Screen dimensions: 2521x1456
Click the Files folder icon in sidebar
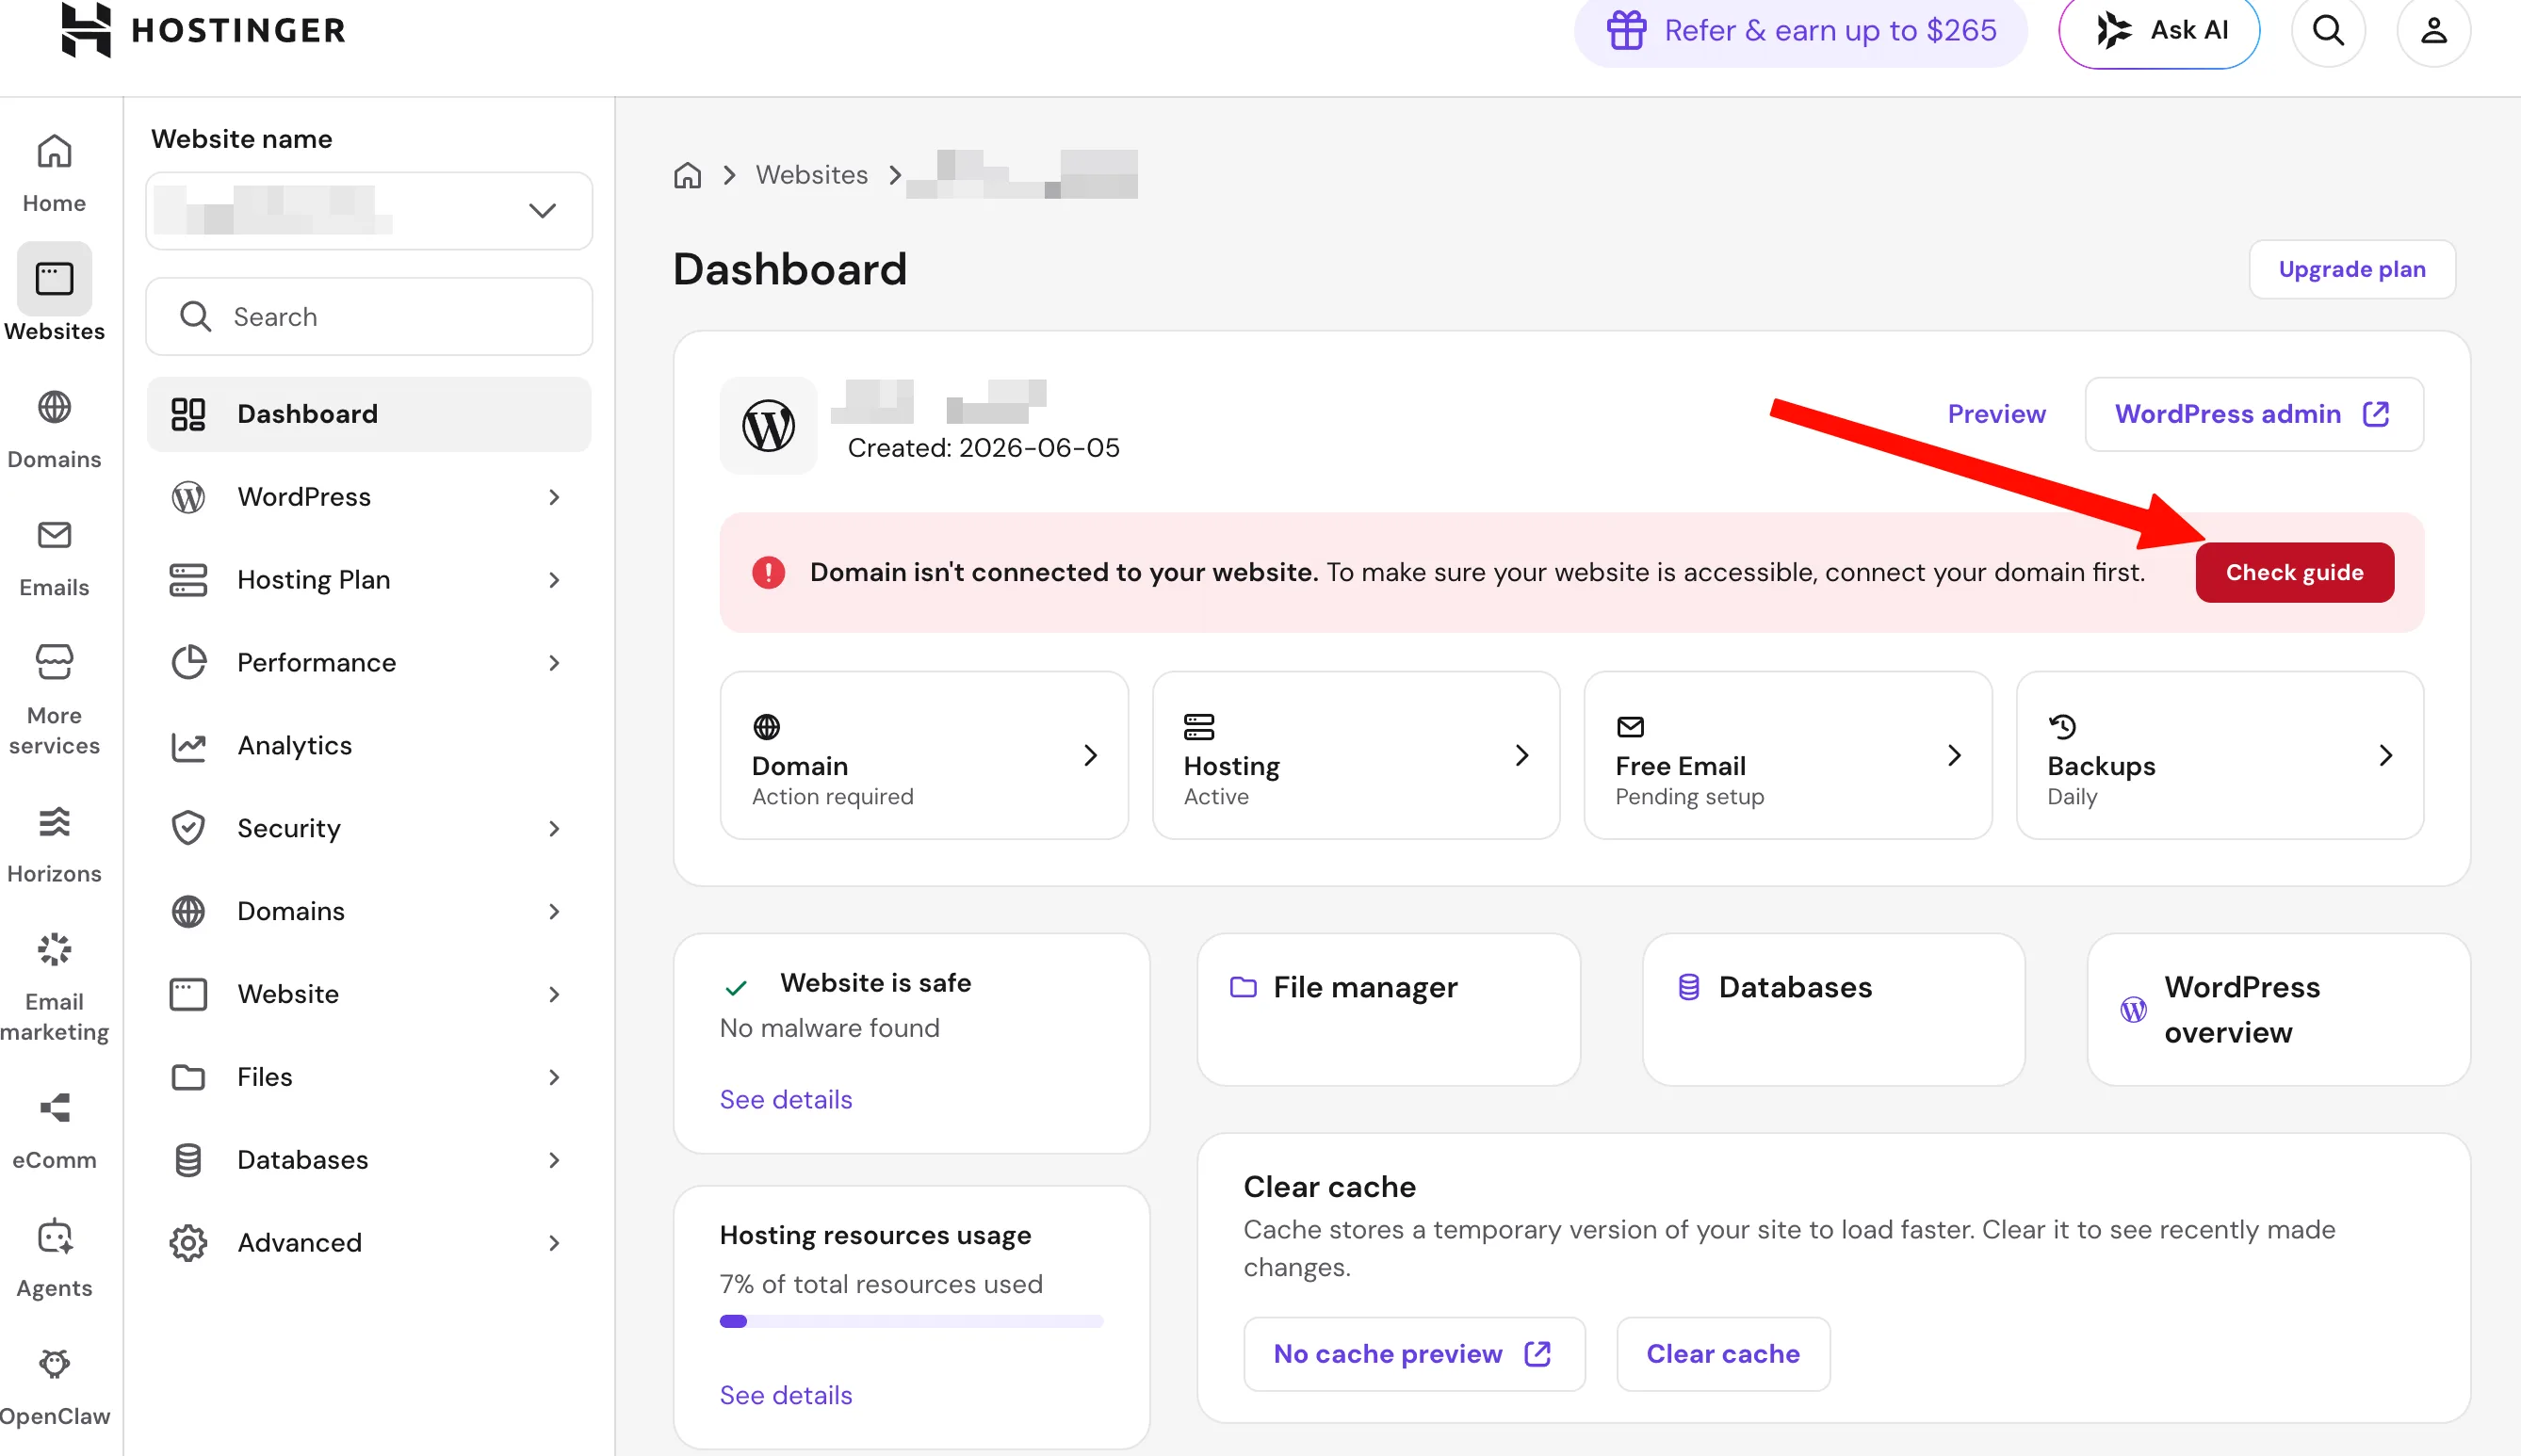188,1077
